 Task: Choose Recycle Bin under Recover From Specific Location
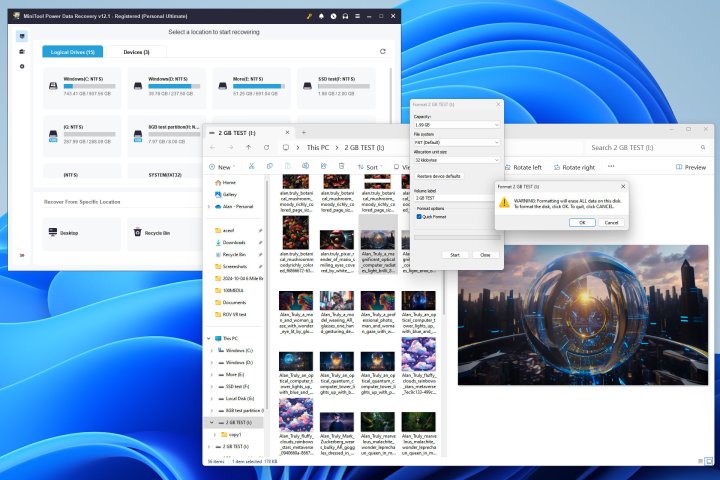pyautogui.click(x=164, y=233)
